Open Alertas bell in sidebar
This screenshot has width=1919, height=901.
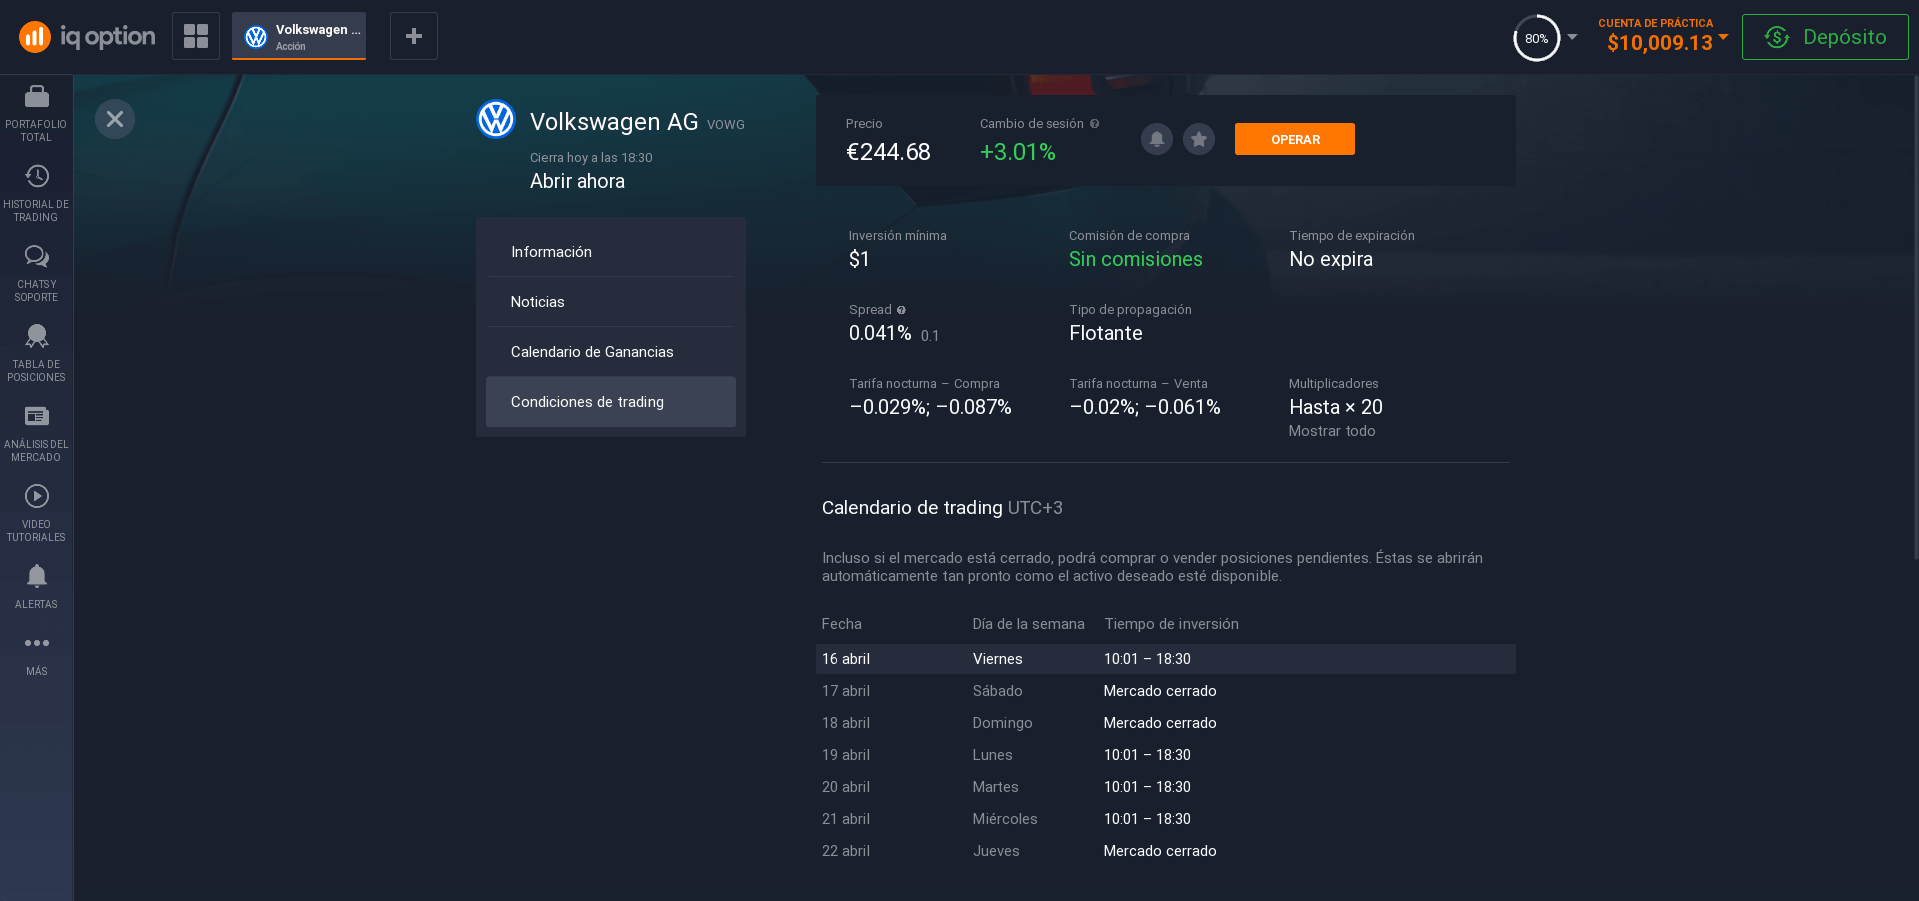tap(36, 587)
